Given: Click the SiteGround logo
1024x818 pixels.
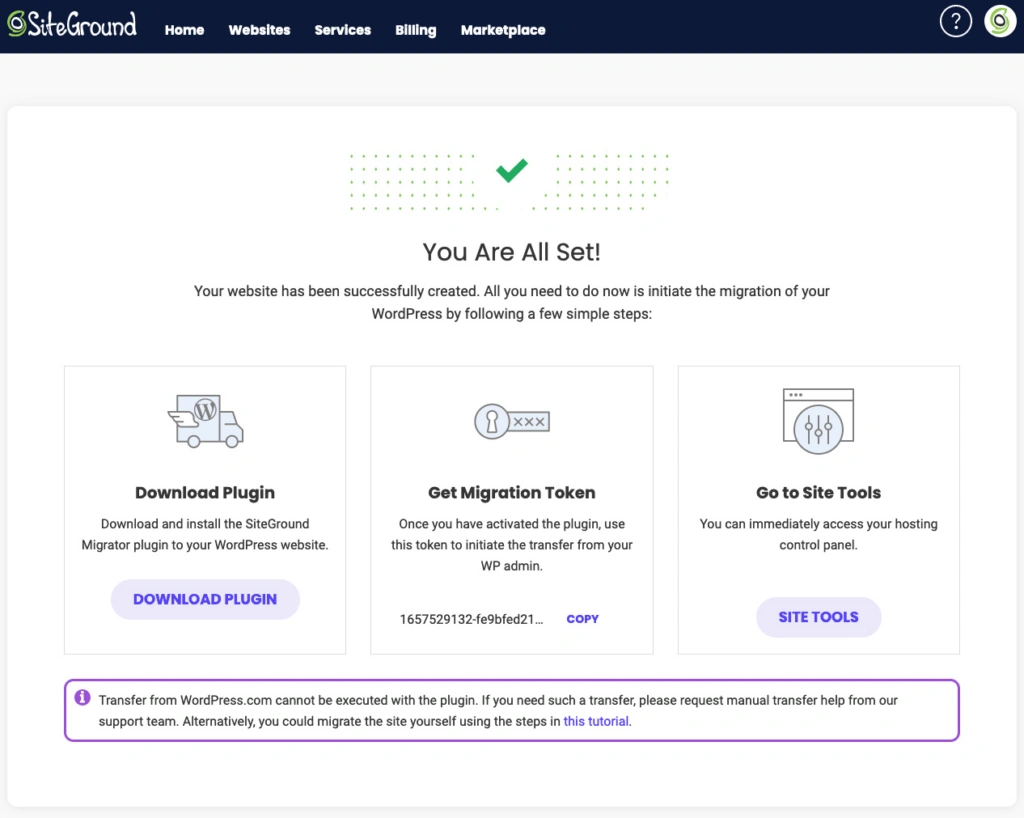Looking at the screenshot, I should 71,25.
